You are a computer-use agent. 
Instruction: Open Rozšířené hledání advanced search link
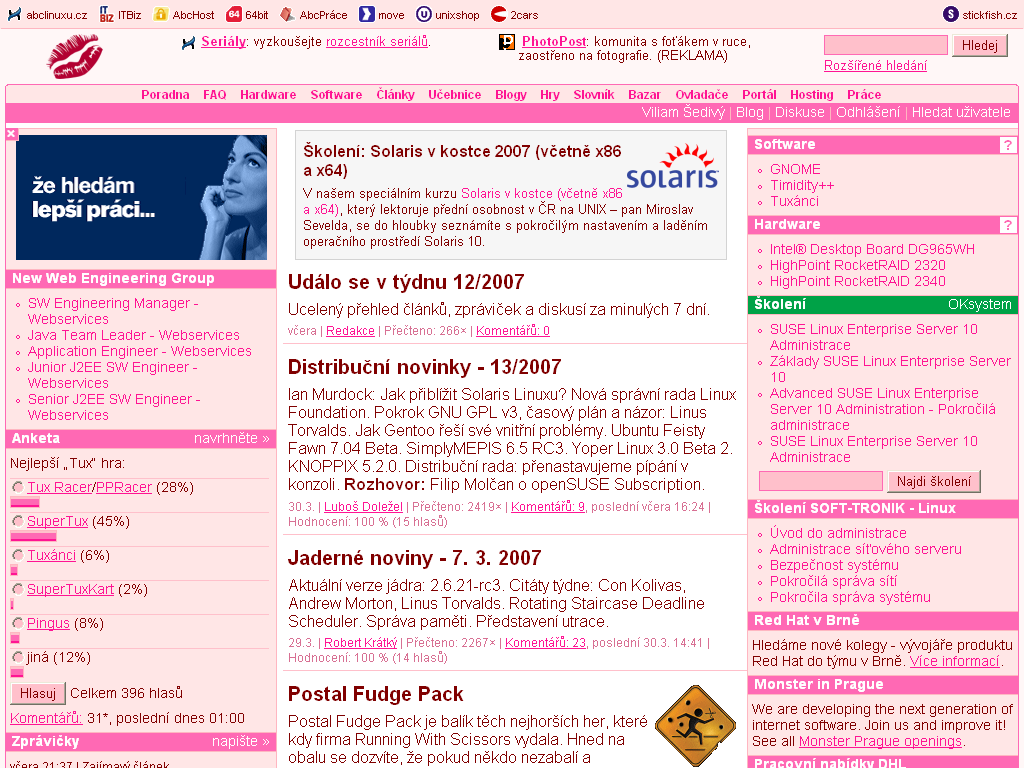click(x=875, y=65)
